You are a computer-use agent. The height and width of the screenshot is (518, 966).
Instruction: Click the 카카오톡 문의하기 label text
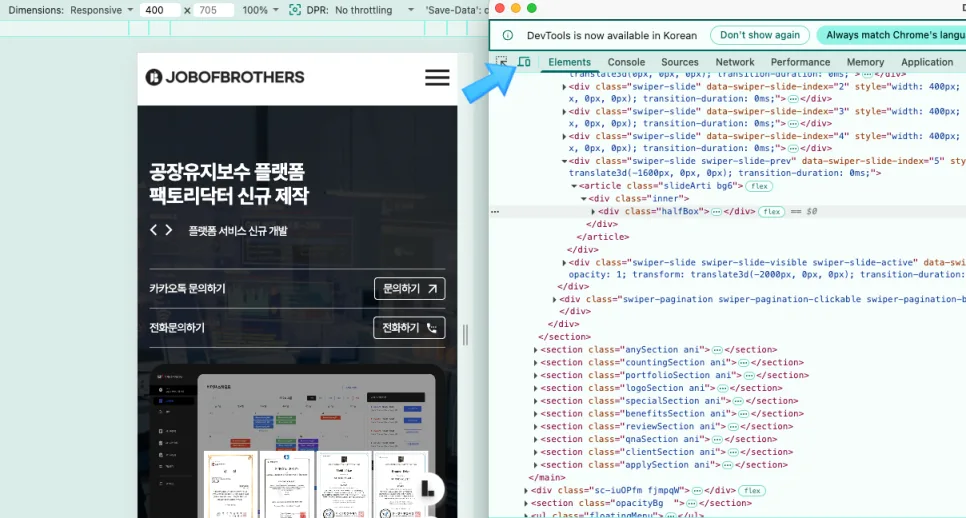[x=187, y=288]
